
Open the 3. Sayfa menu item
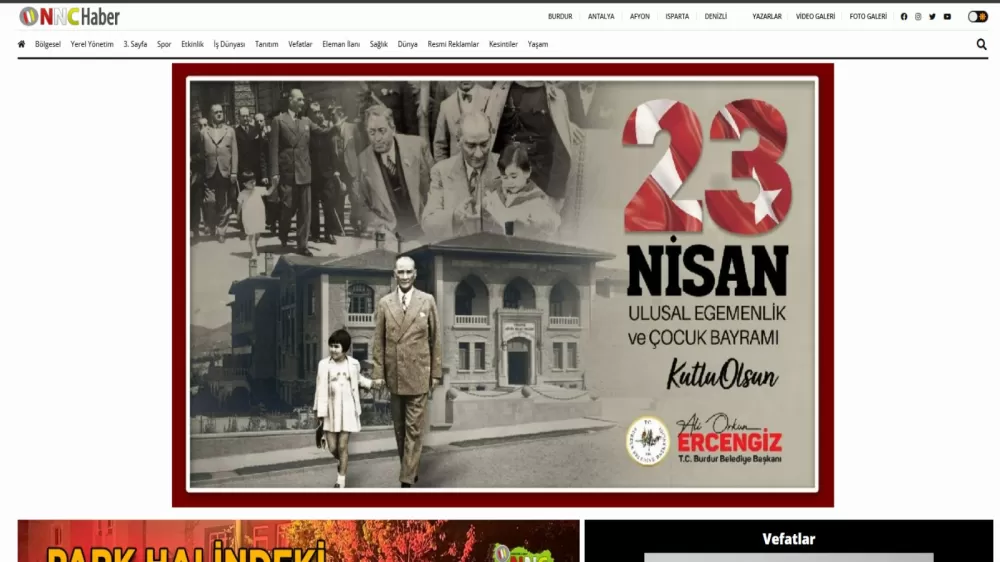135,44
